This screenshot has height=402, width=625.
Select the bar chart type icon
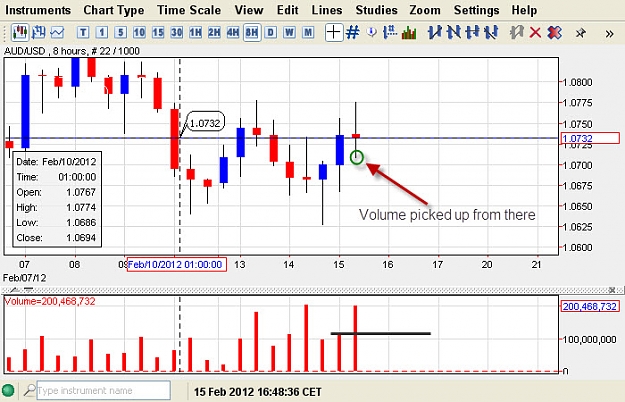(x=39, y=33)
